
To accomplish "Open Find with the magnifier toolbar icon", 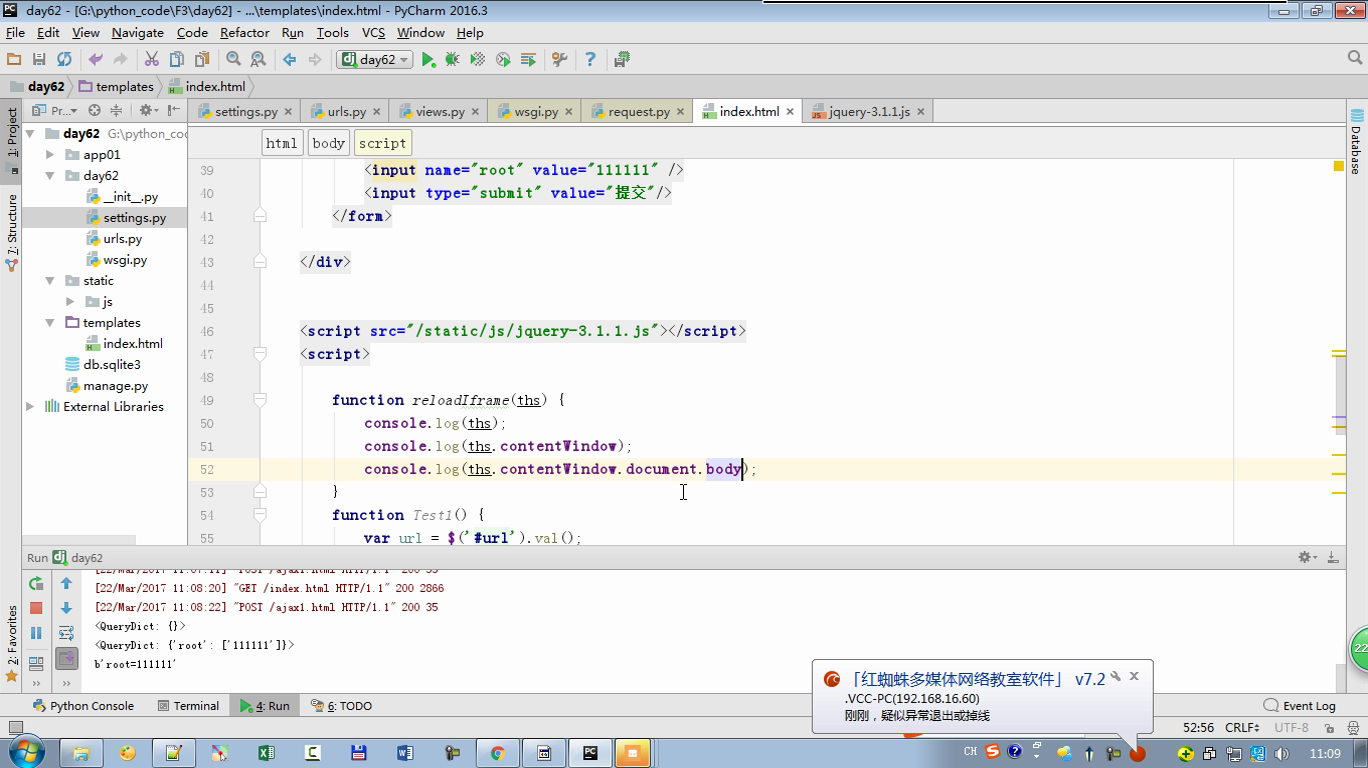I will tap(233, 60).
